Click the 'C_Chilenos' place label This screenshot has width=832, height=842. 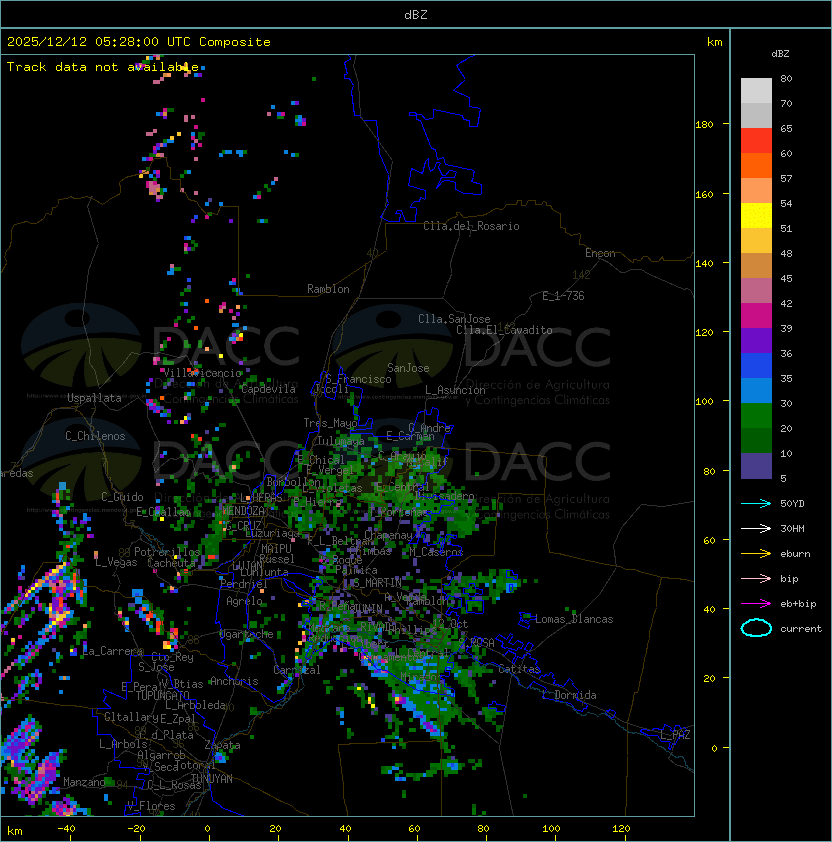[95, 436]
